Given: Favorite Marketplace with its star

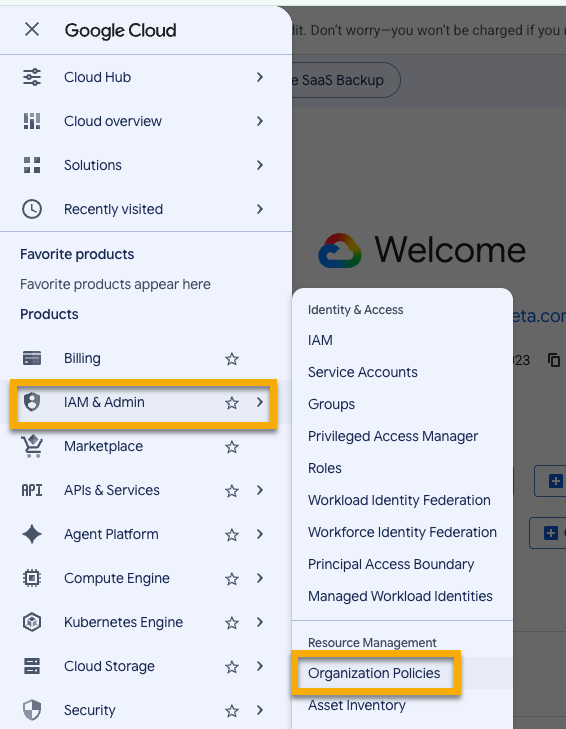Looking at the screenshot, I should pyautogui.click(x=232, y=447).
